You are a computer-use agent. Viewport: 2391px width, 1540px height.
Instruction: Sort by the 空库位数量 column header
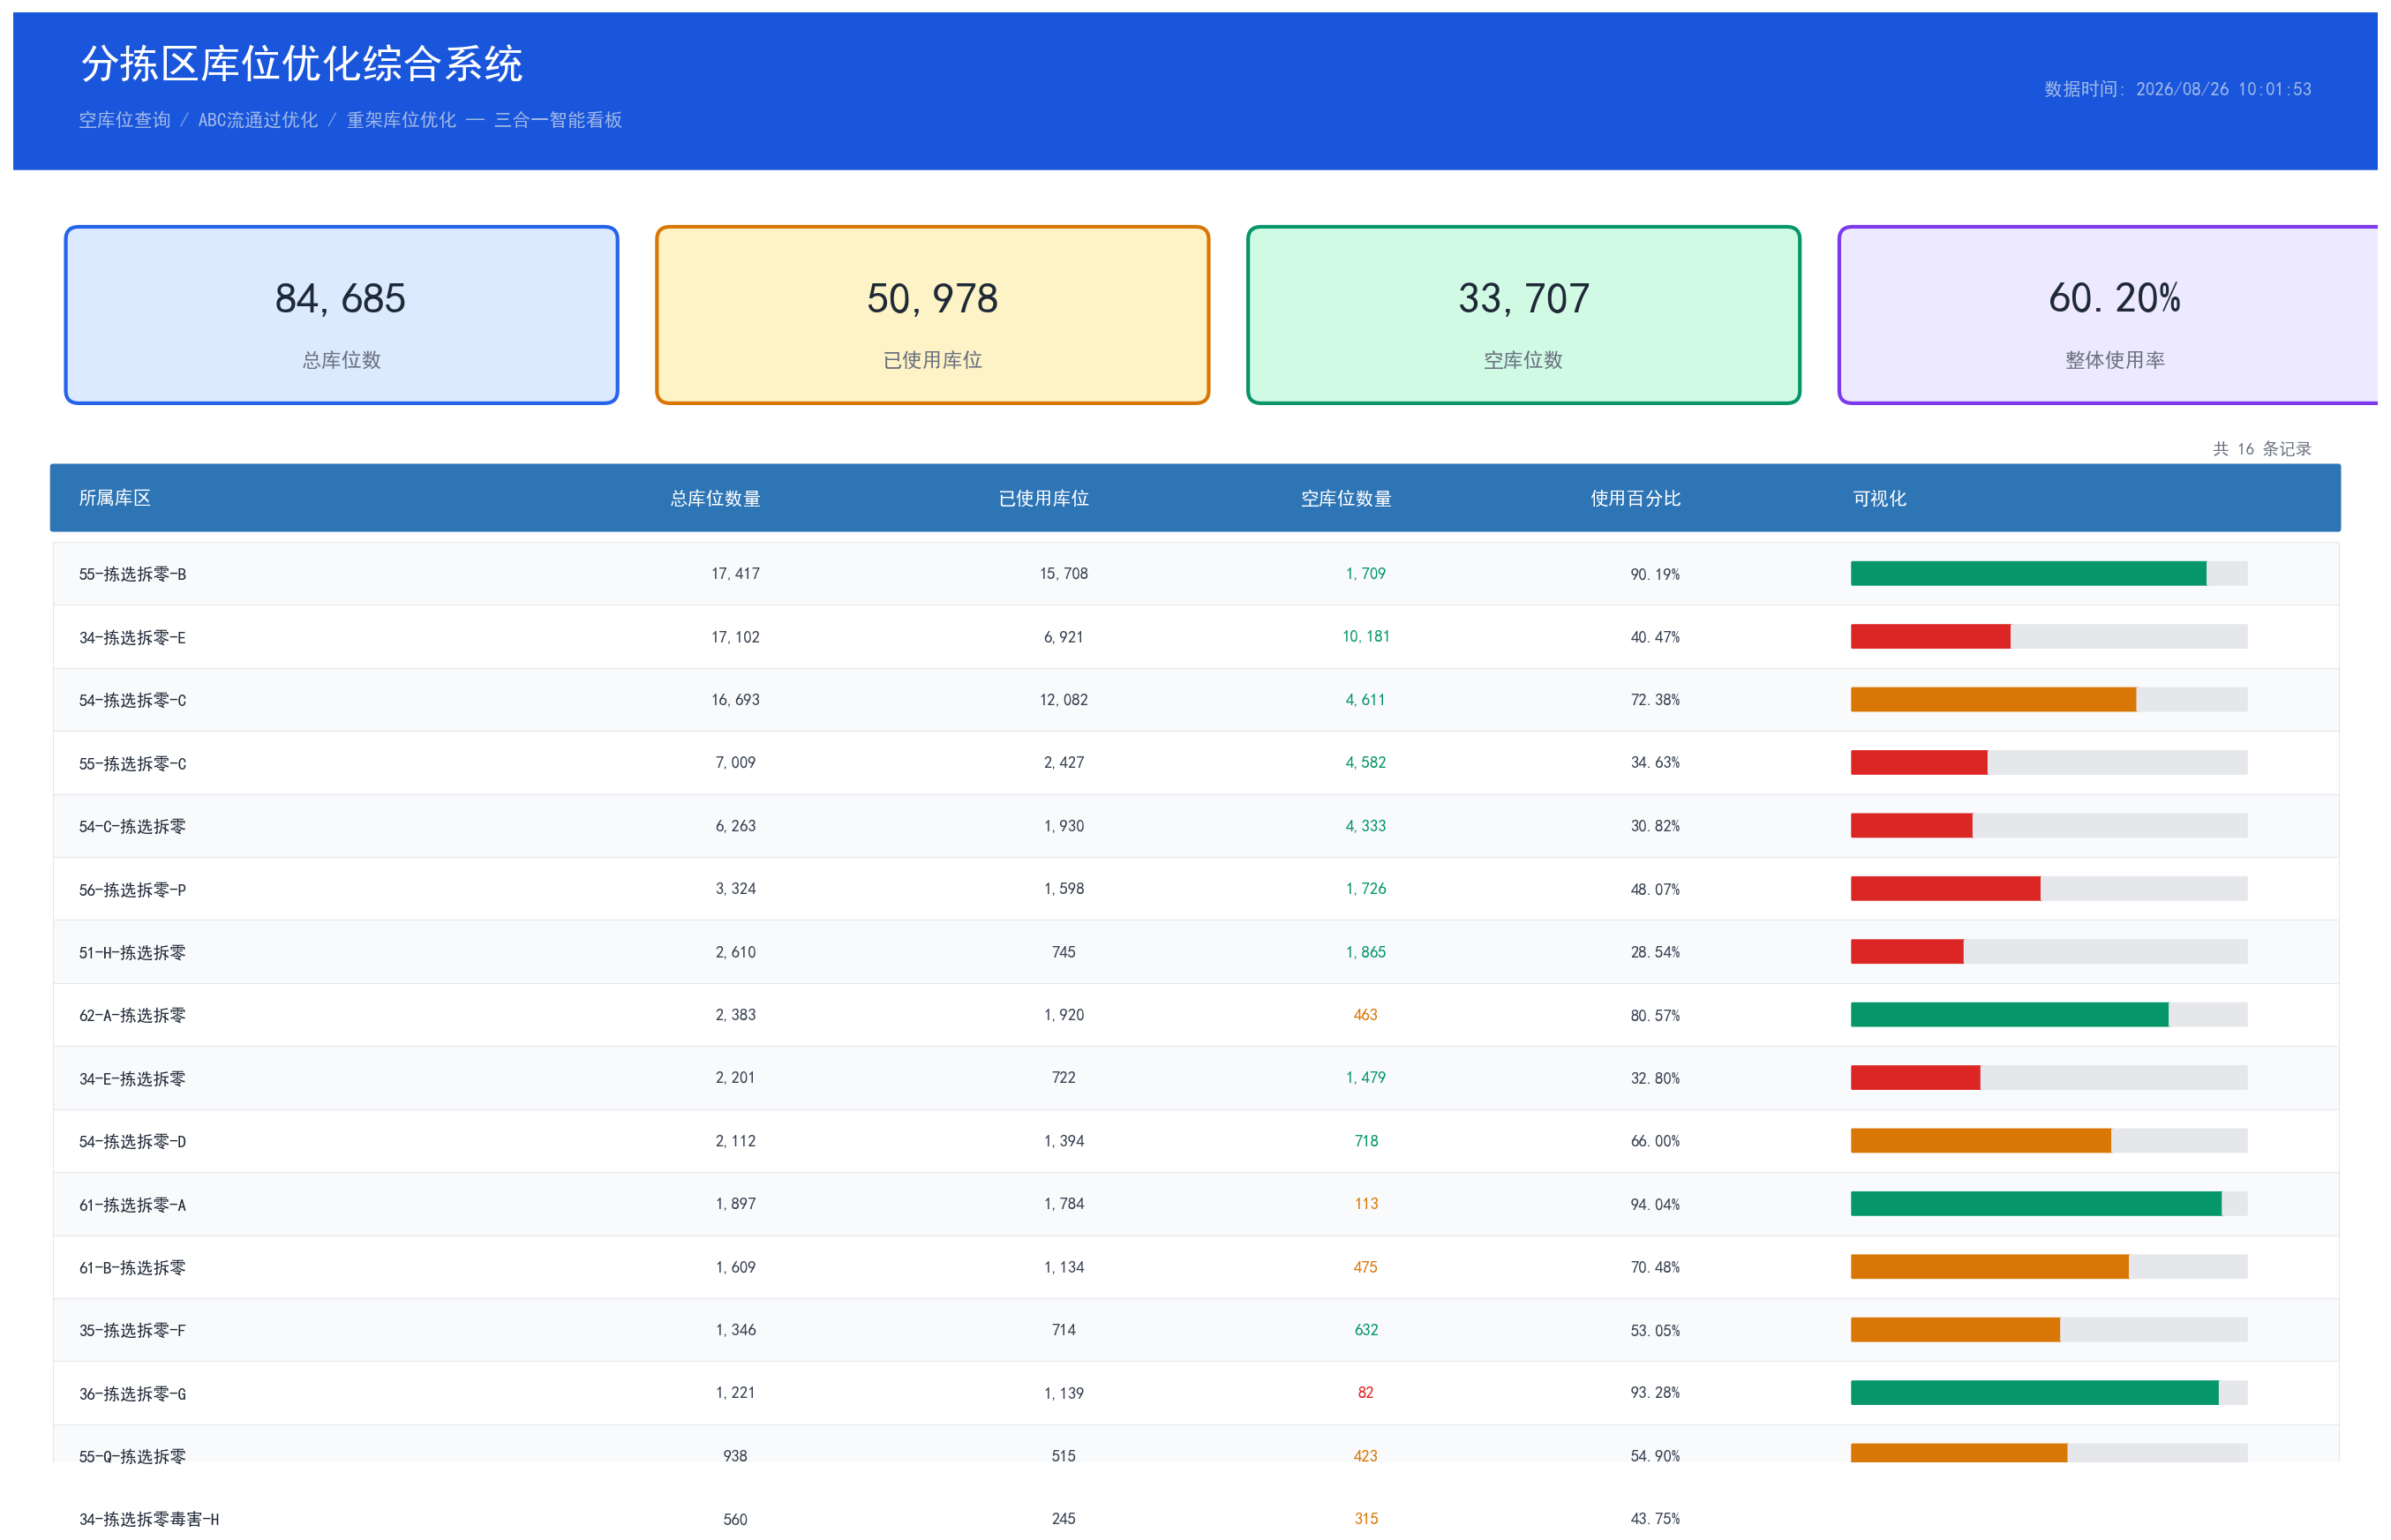1346,498
